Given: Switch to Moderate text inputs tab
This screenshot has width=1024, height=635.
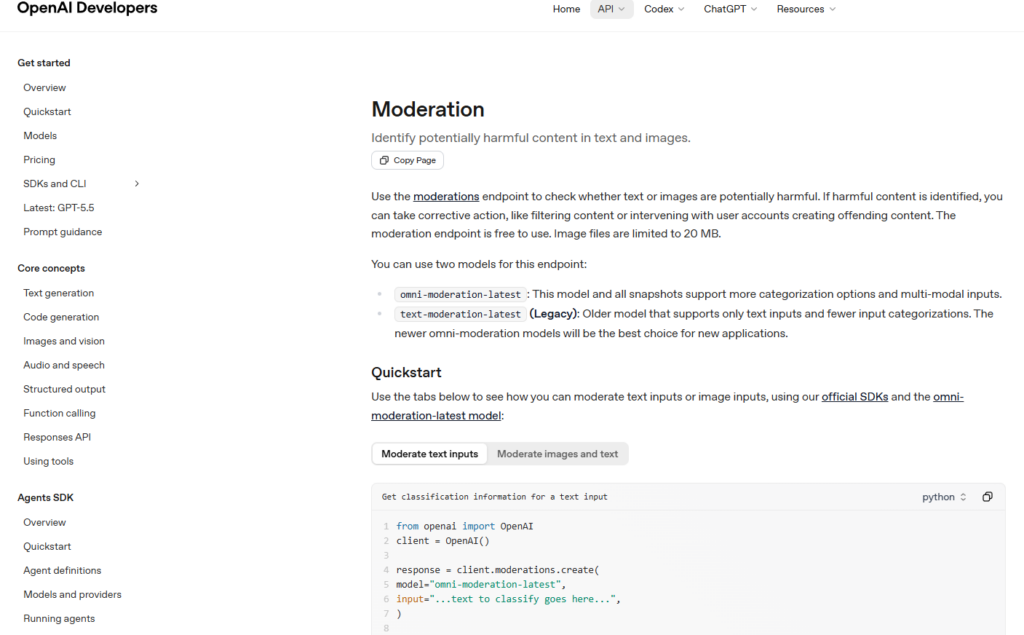Looking at the screenshot, I should coord(430,454).
